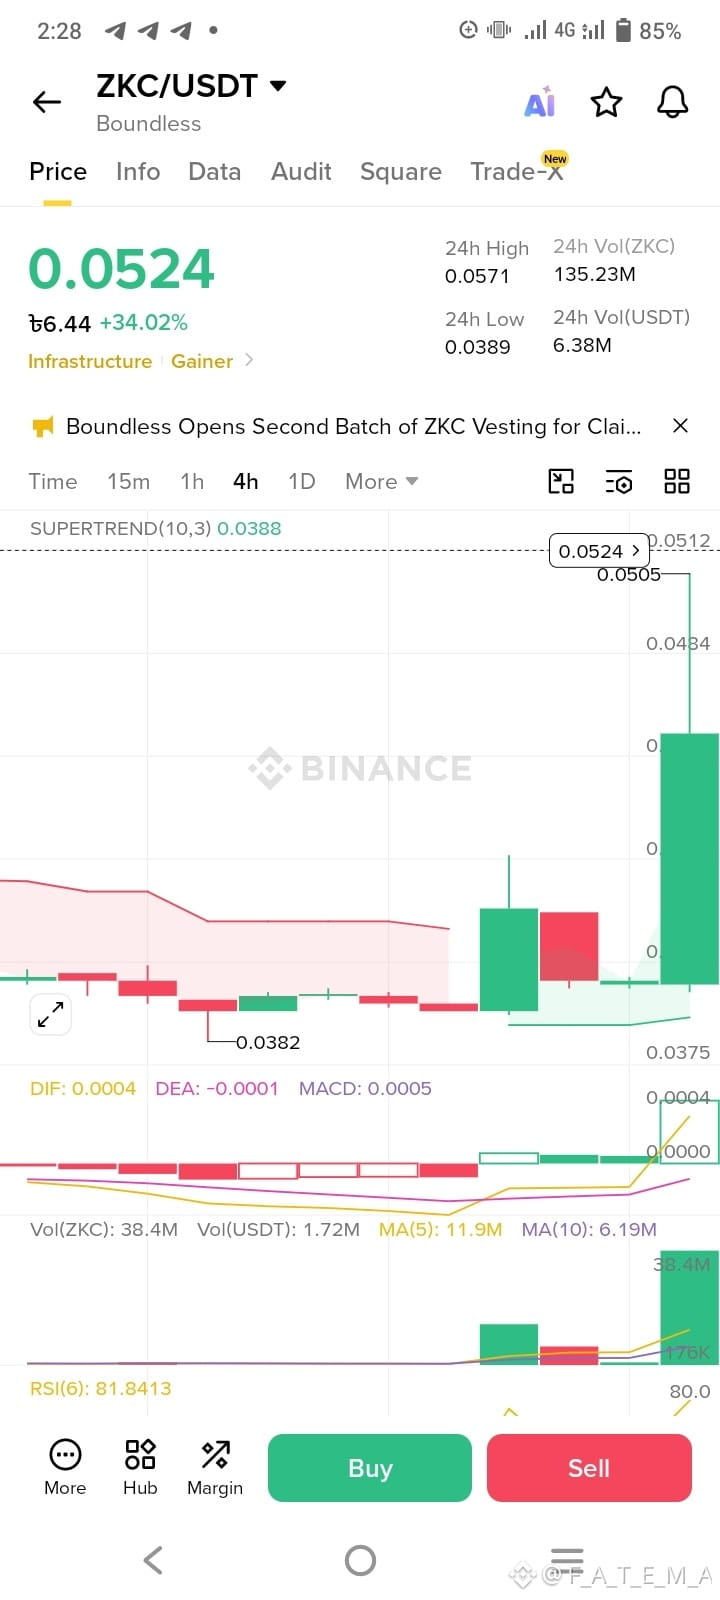720x1600 pixels.
Task: Tap the MACD: 0.0005 indicator value
Action: point(365,1088)
